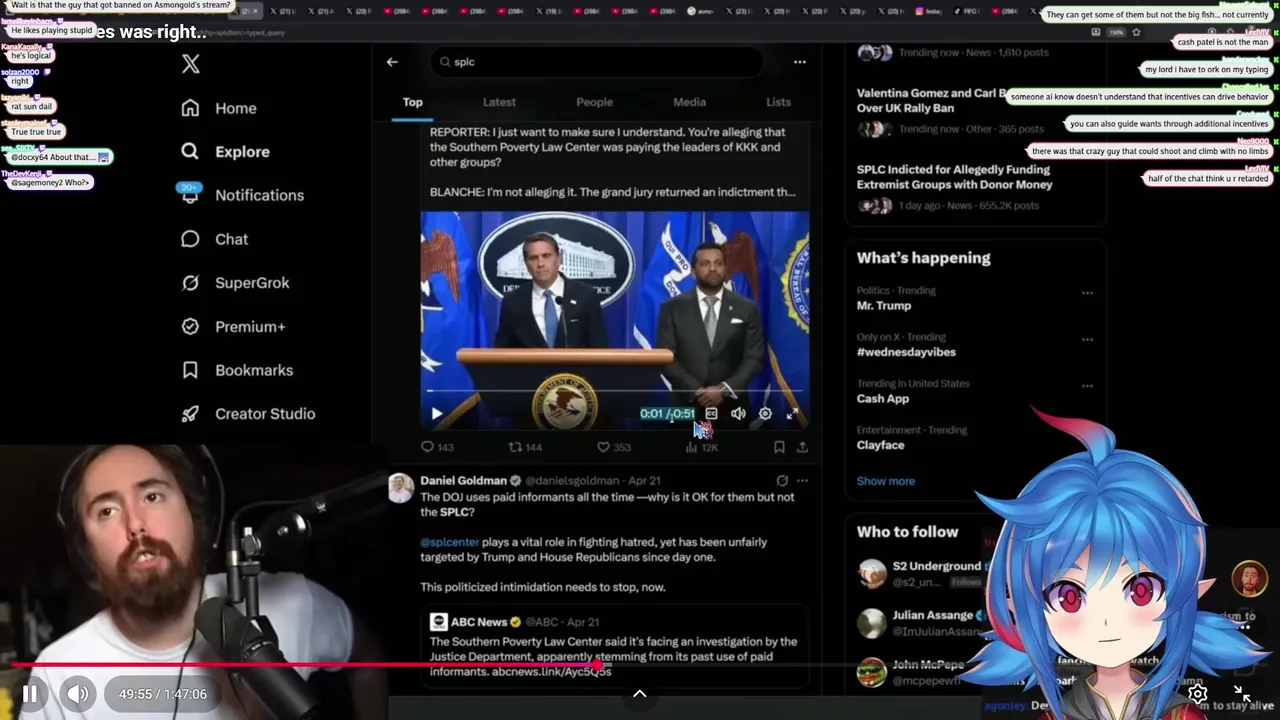Click the Bookmarks ribbon icon in sidebar
1280x720 pixels.
click(x=190, y=370)
